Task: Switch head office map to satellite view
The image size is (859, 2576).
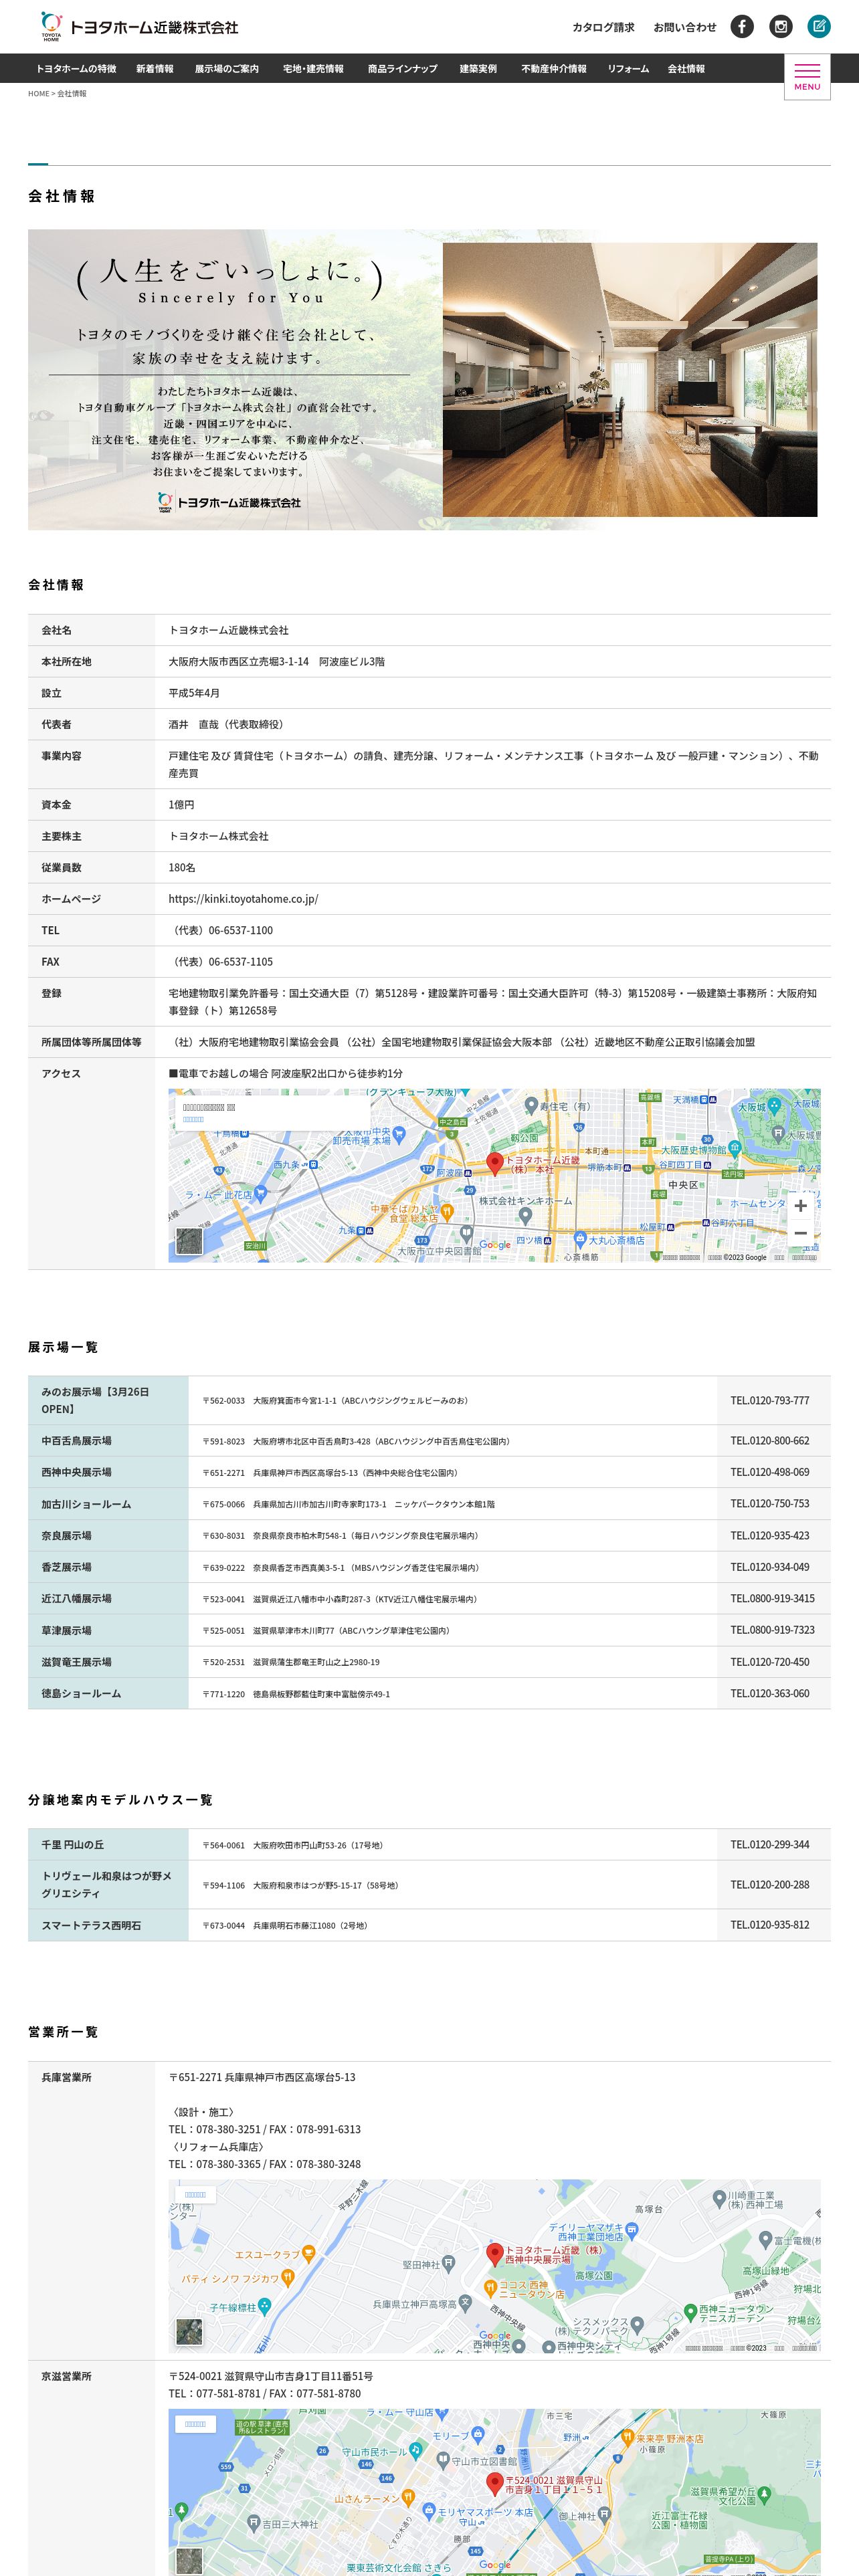Action: coord(189,1241)
